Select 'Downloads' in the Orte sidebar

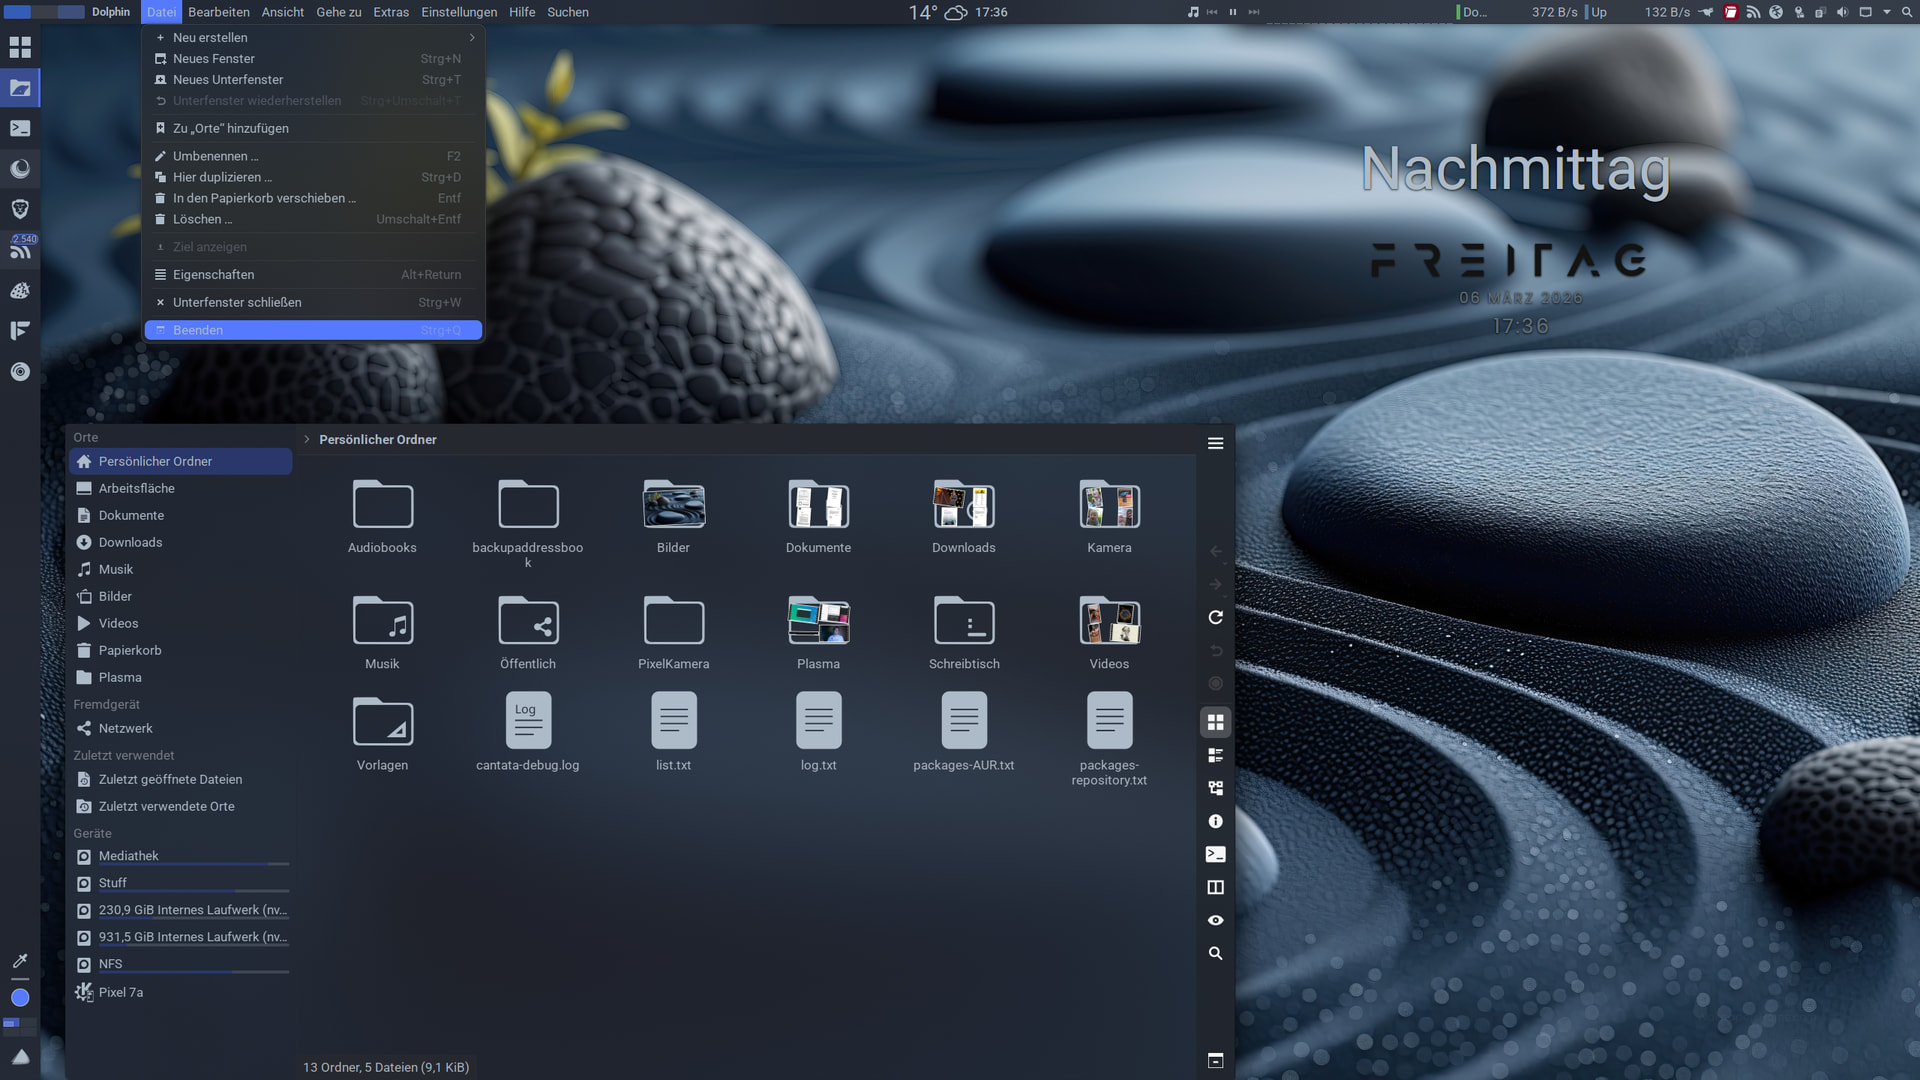coord(130,542)
